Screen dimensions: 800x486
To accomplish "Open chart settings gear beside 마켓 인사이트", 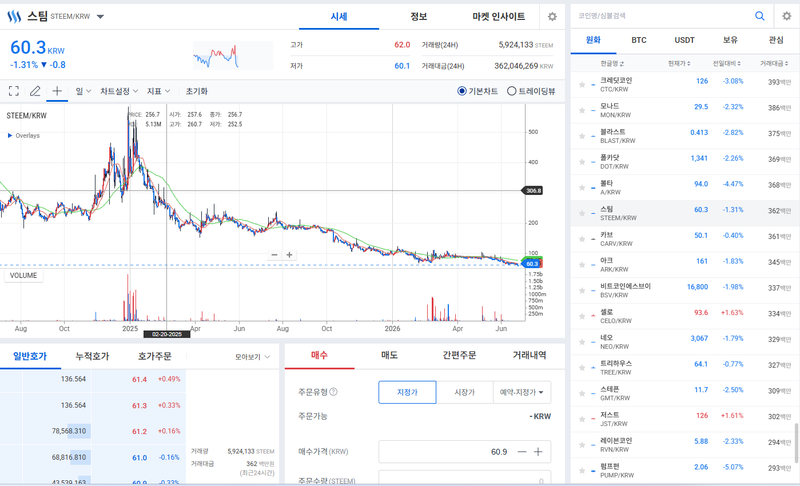I will tap(552, 16).
